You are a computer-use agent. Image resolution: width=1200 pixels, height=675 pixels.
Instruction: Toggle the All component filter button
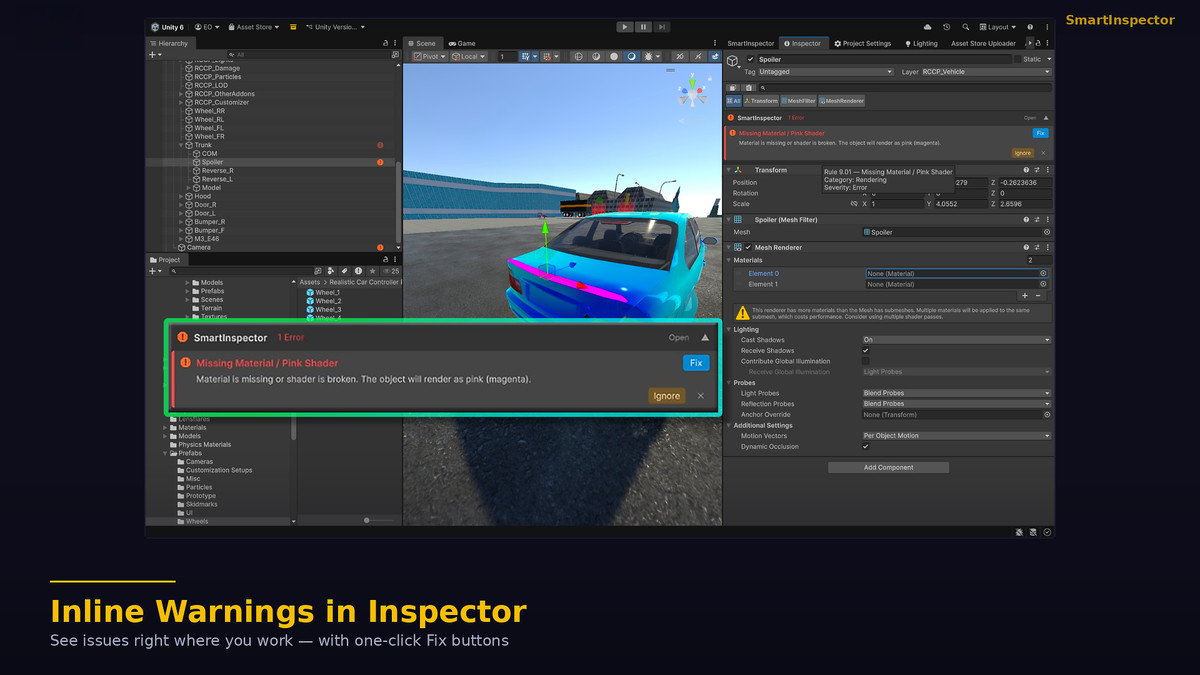click(734, 101)
